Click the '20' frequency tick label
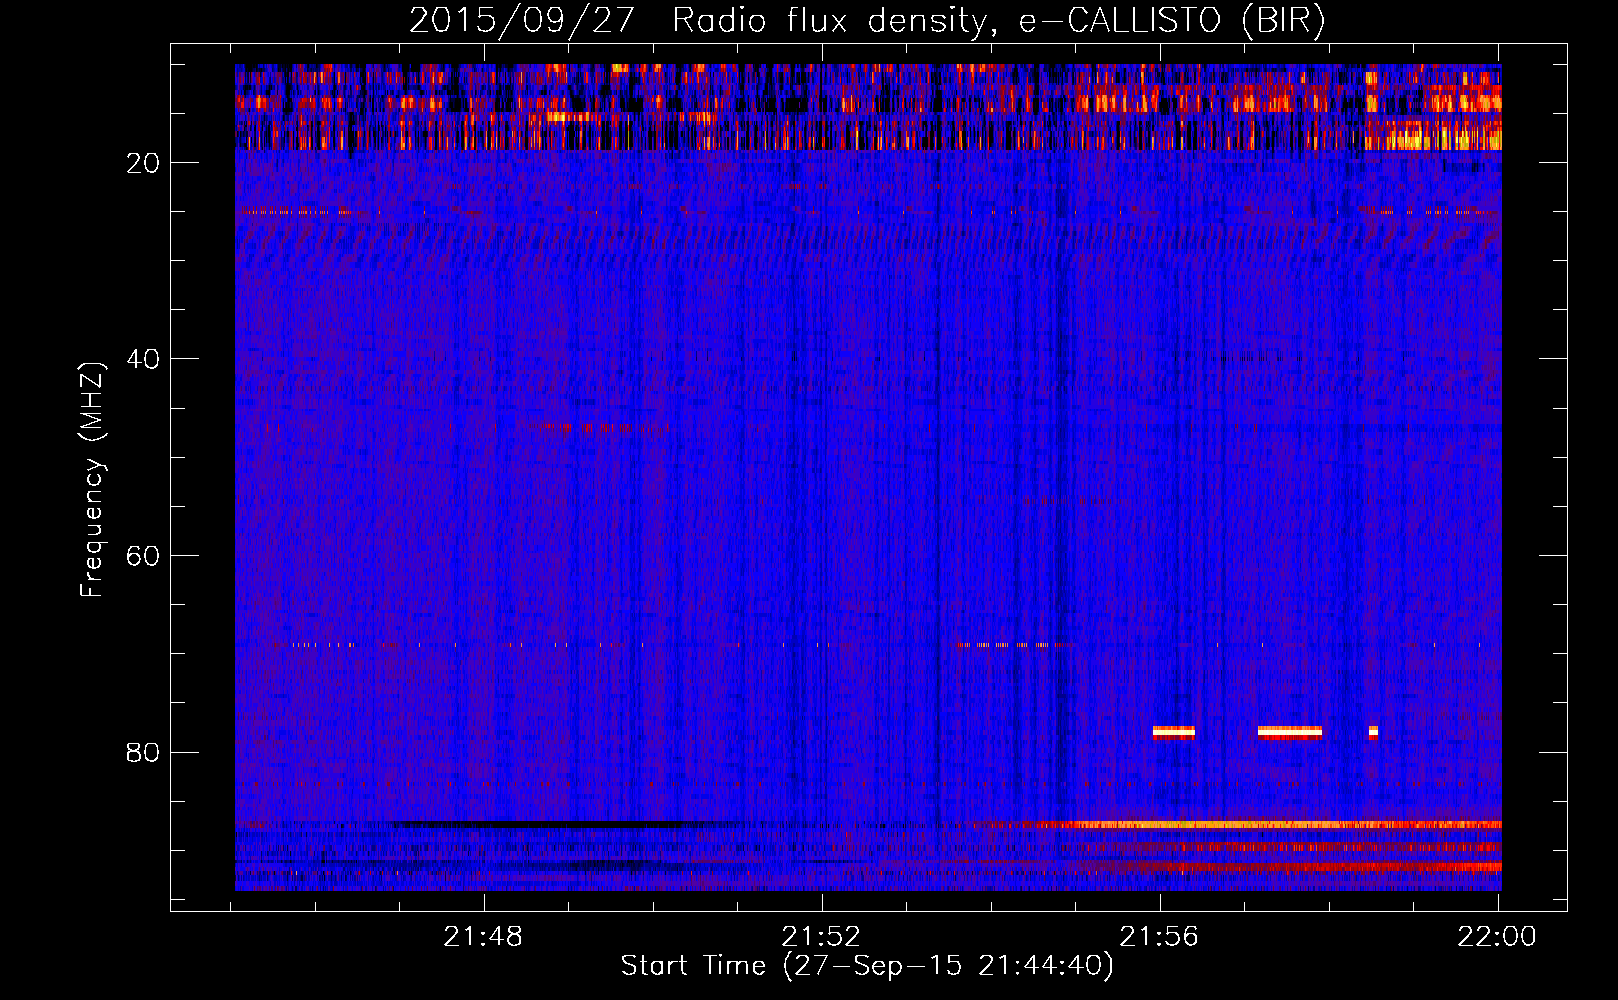 (144, 163)
